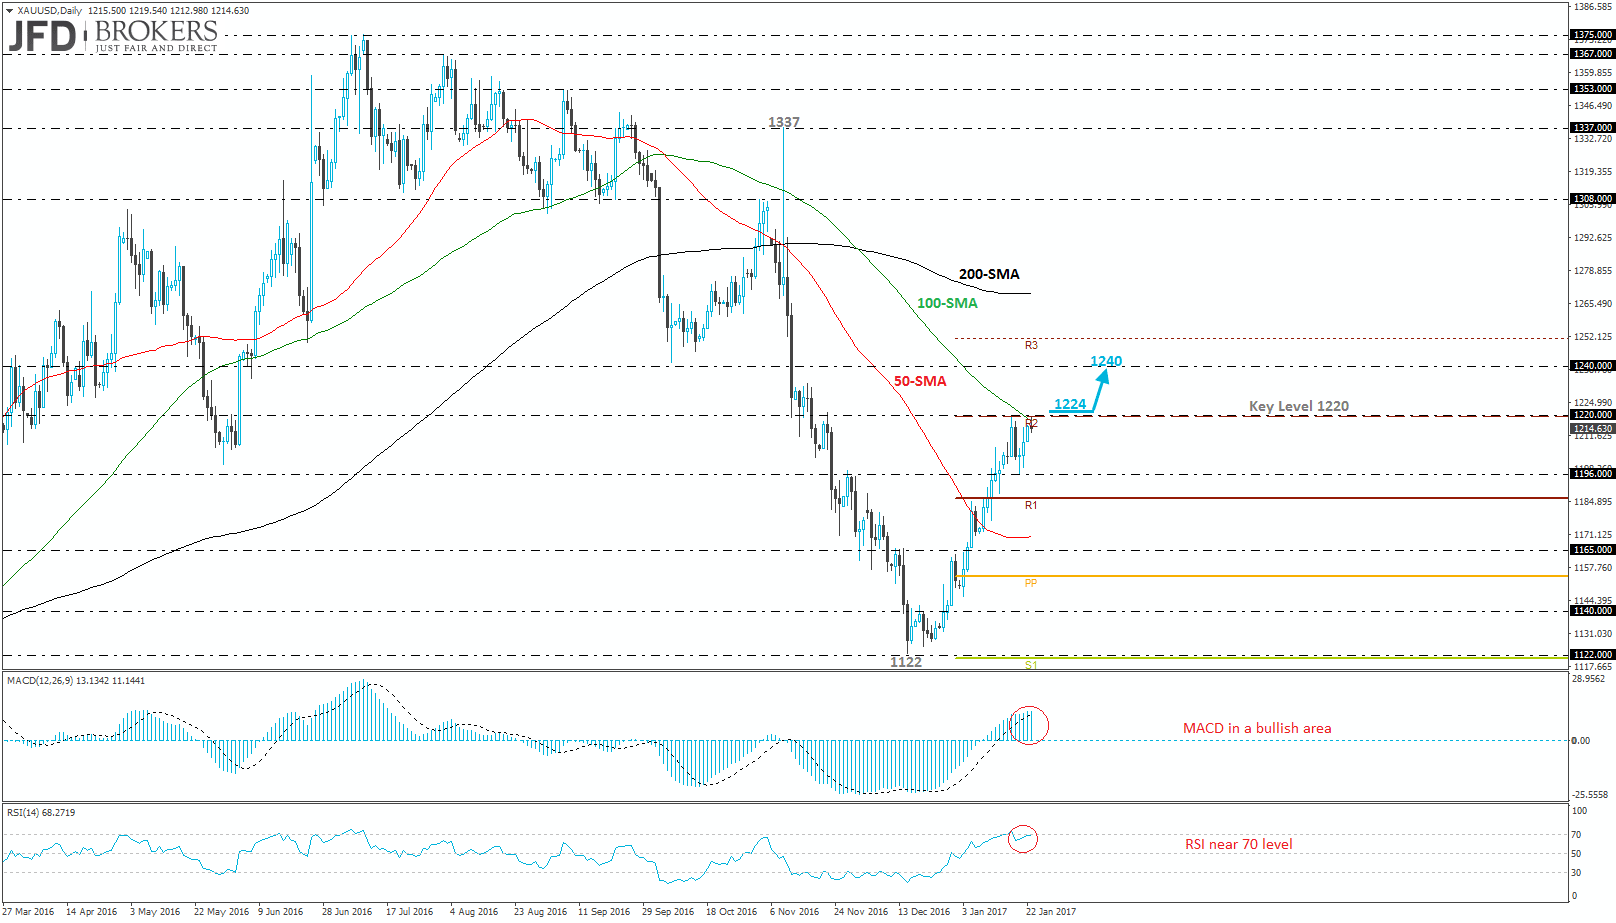Click the 1122.000 price axis tag
Screen dimensions: 1616x923
[1593, 655]
